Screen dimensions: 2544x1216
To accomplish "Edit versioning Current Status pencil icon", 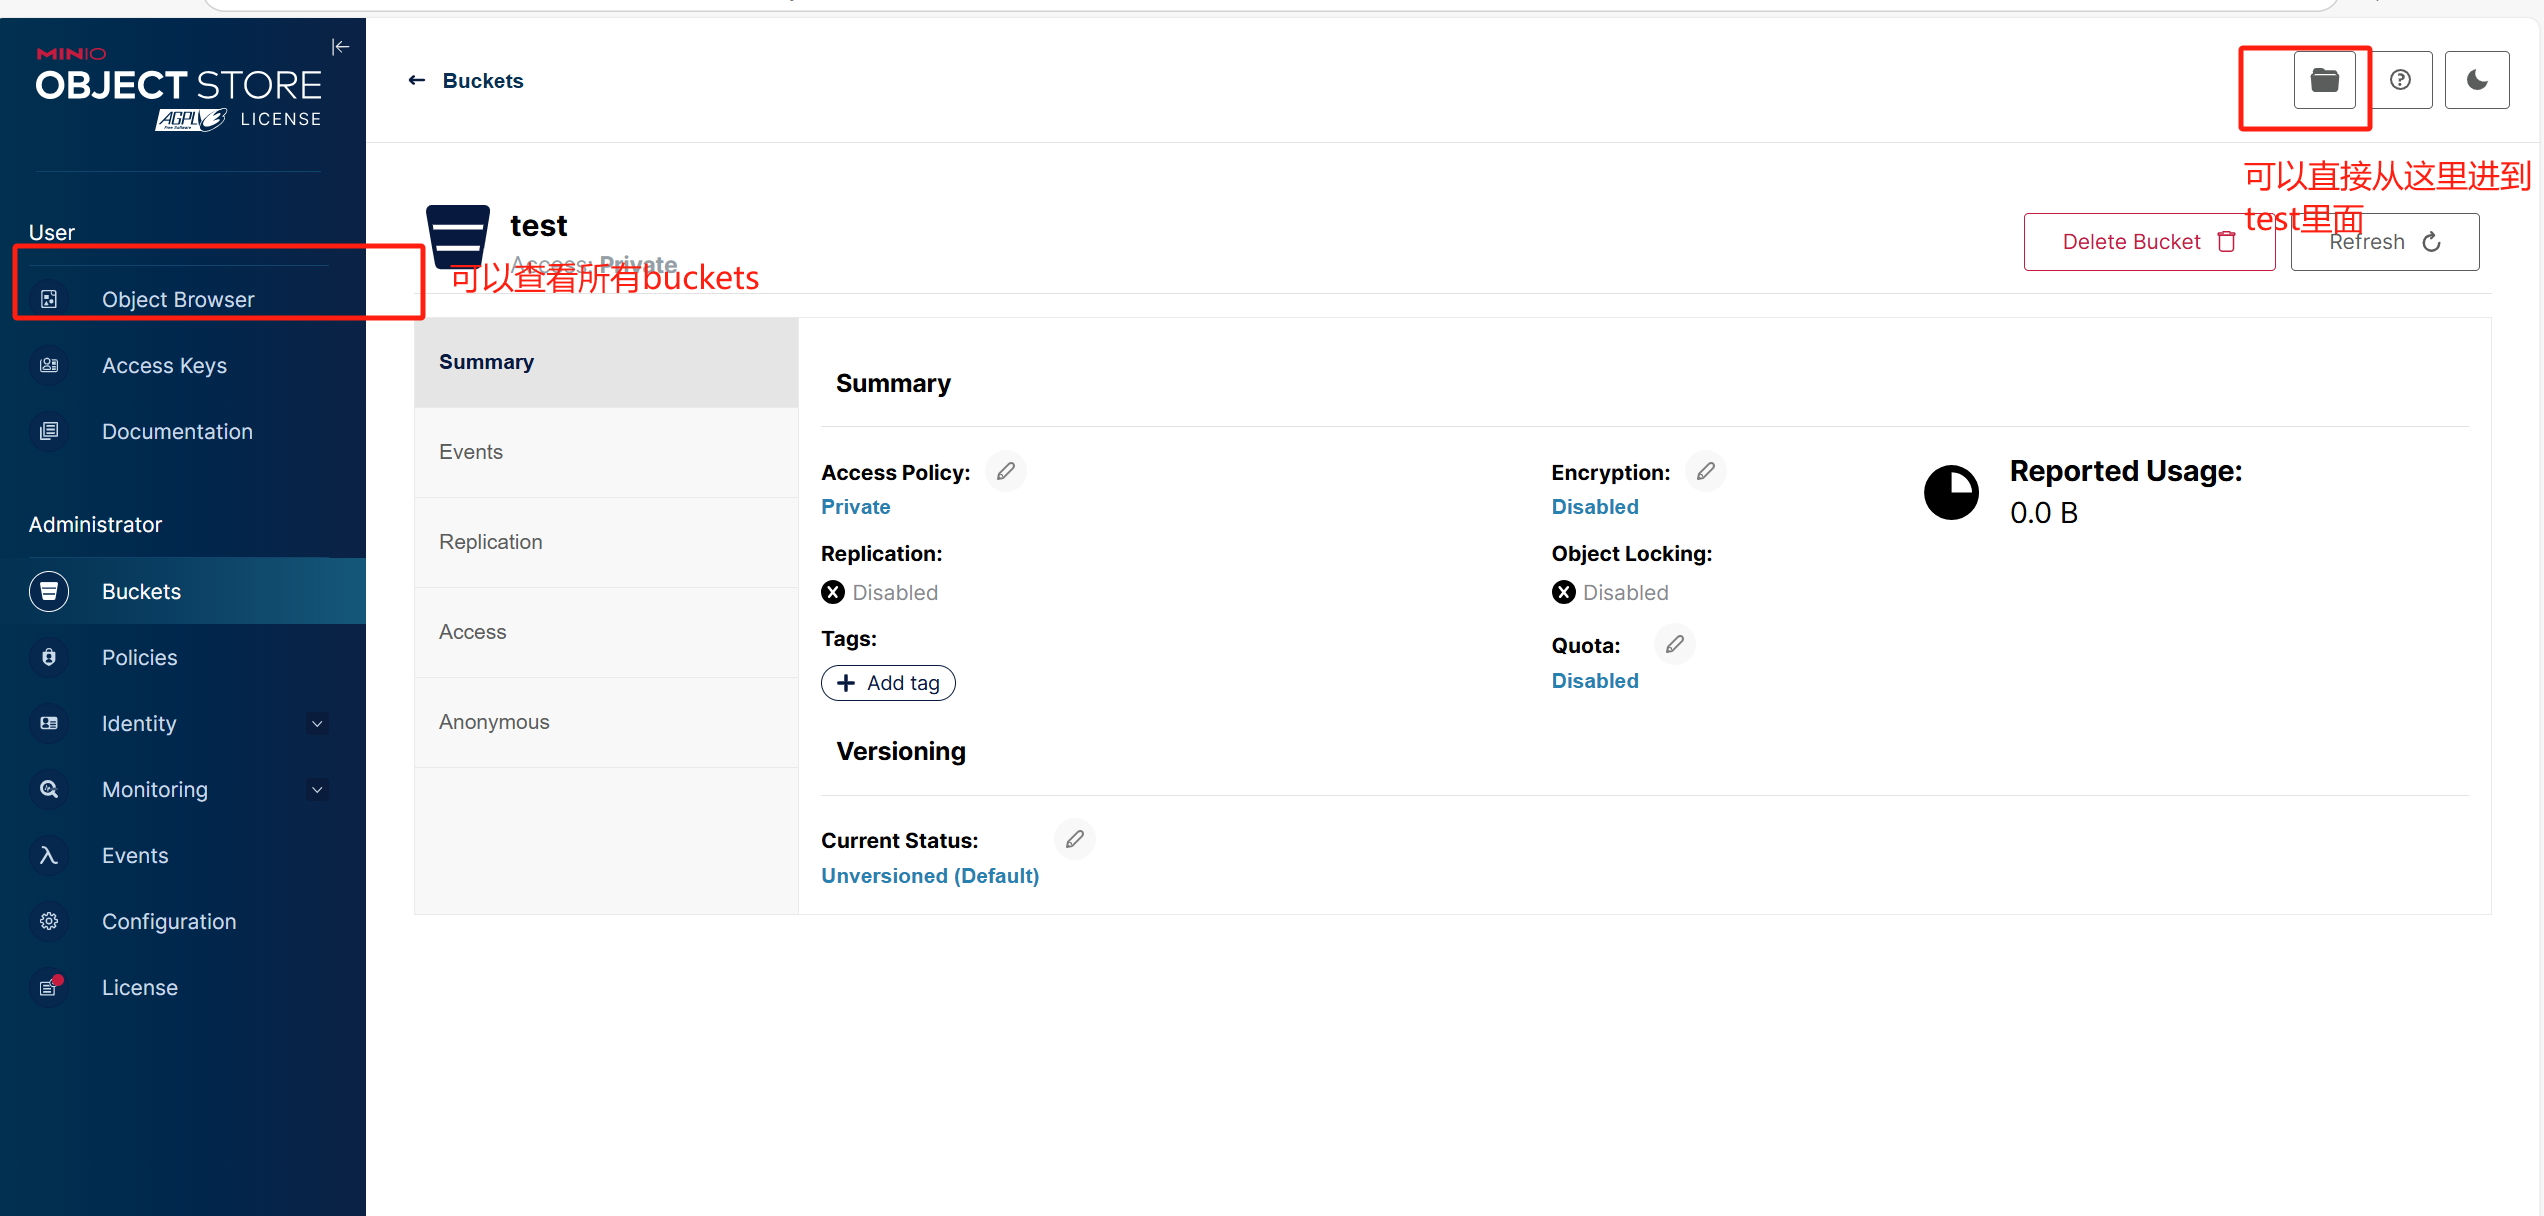I will tap(1074, 839).
